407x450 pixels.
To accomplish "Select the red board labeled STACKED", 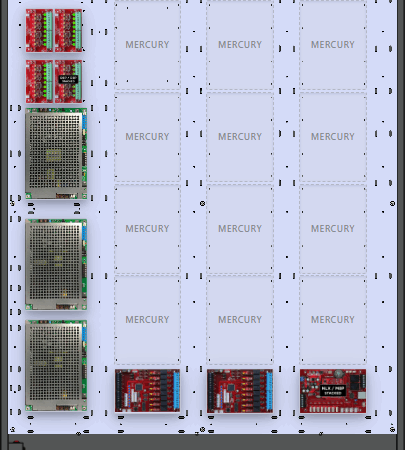I will [333, 391].
